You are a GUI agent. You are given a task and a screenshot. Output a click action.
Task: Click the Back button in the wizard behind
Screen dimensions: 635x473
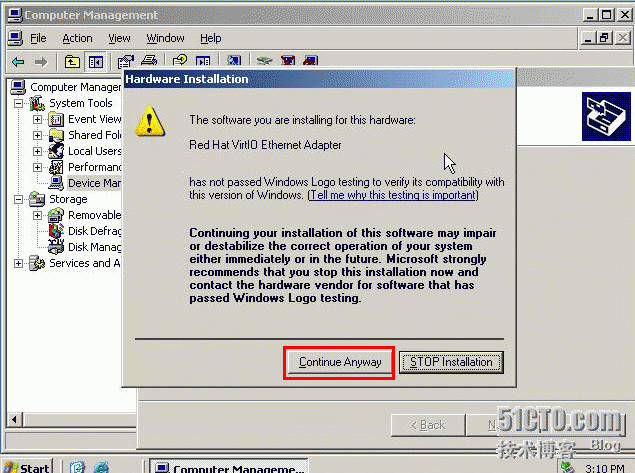tap(428, 425)
